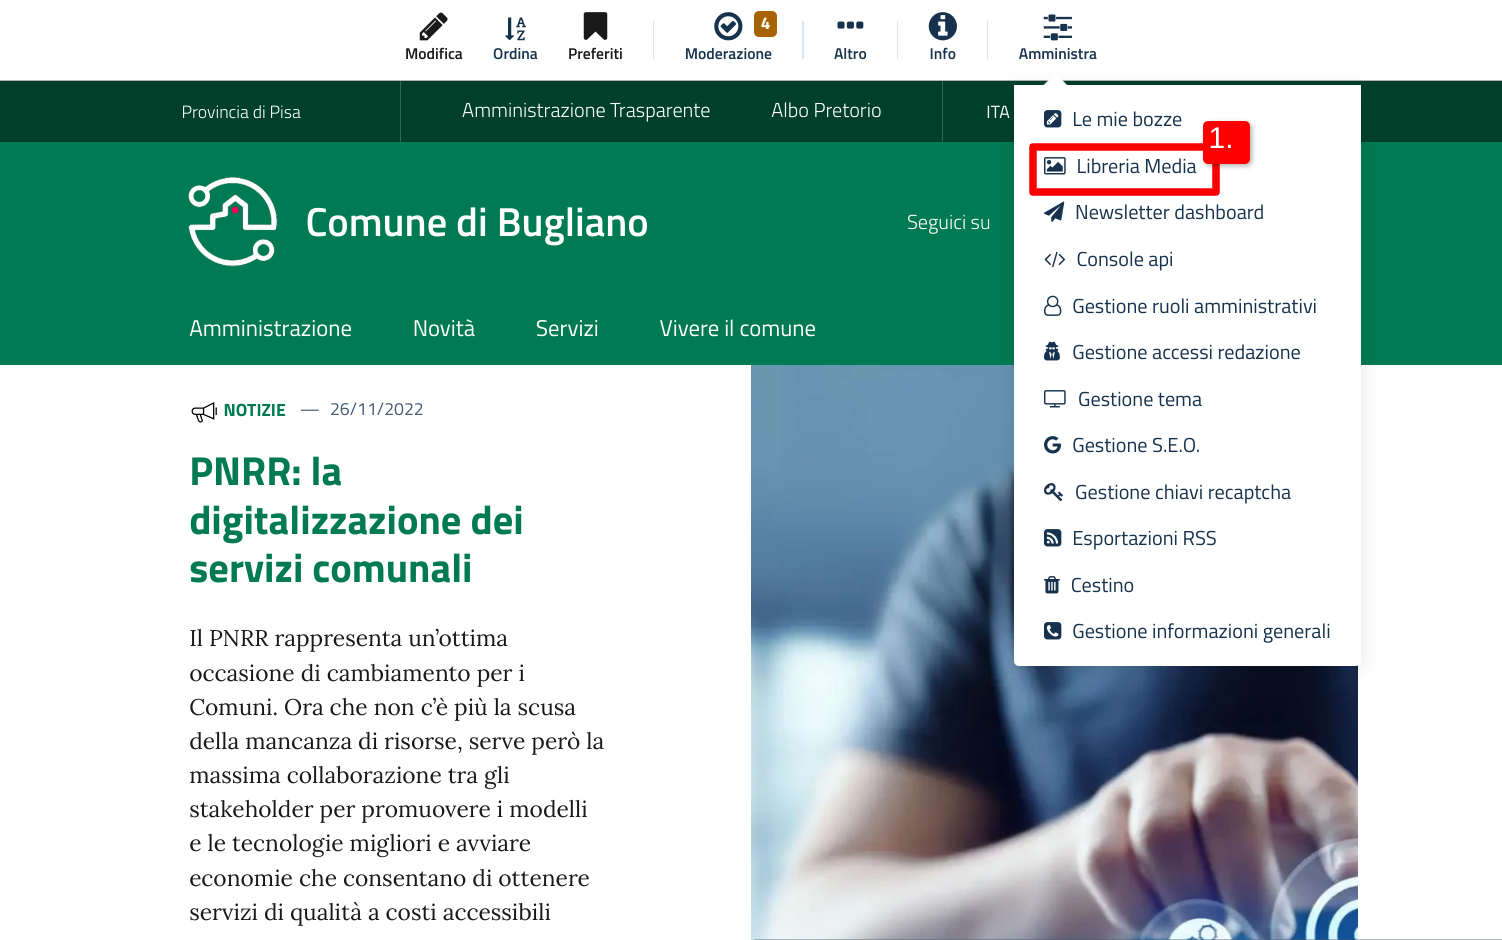Click the 26/11/2022 date text
The image size is (1502, 940).
click(x=377, y=409)
